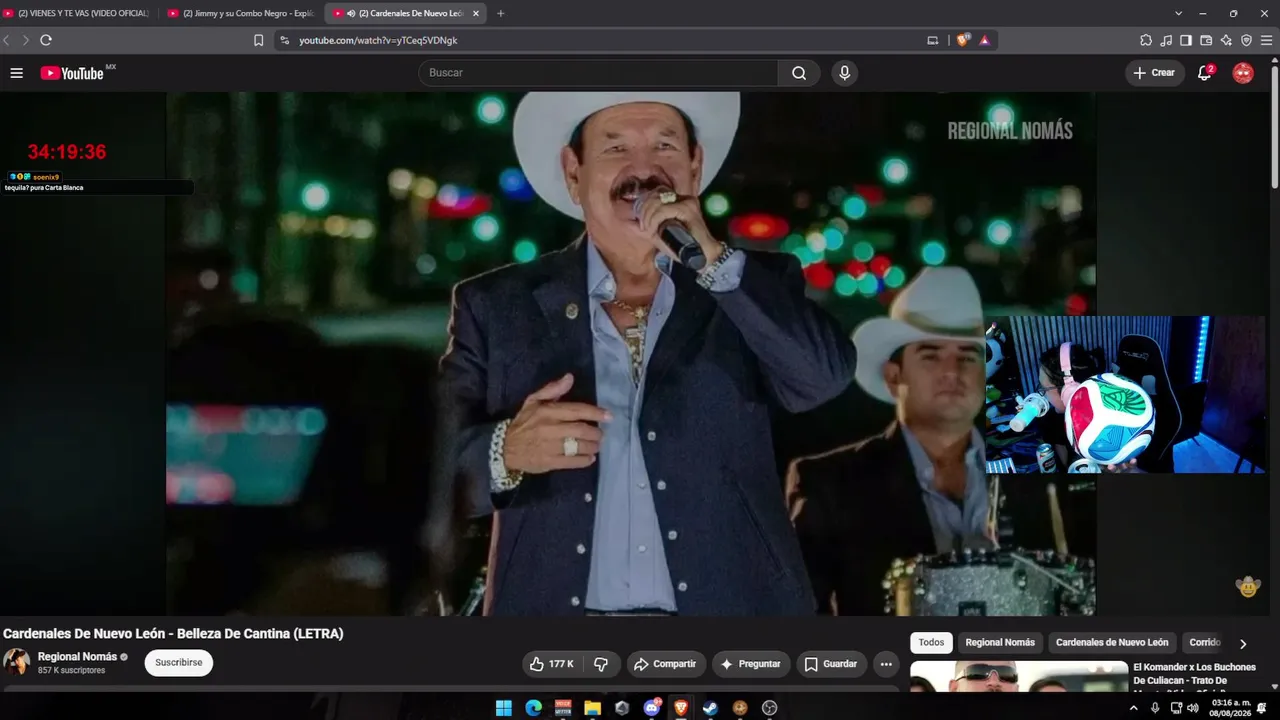Open Brave Rewards triangle icon
The height and width of the screenshot is (720, 1280).
coord(985,41)
